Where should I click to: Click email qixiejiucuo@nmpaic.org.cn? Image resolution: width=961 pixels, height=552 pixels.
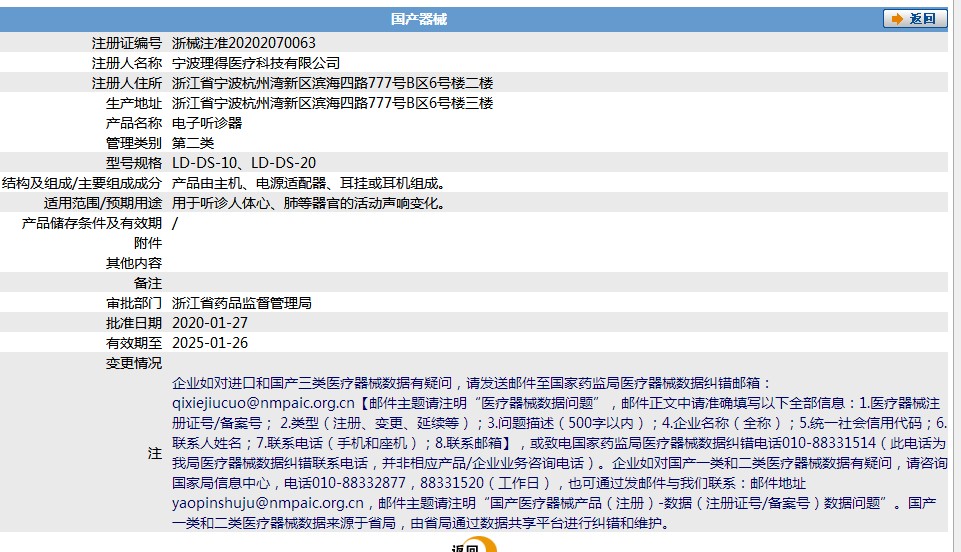[264, 403]
